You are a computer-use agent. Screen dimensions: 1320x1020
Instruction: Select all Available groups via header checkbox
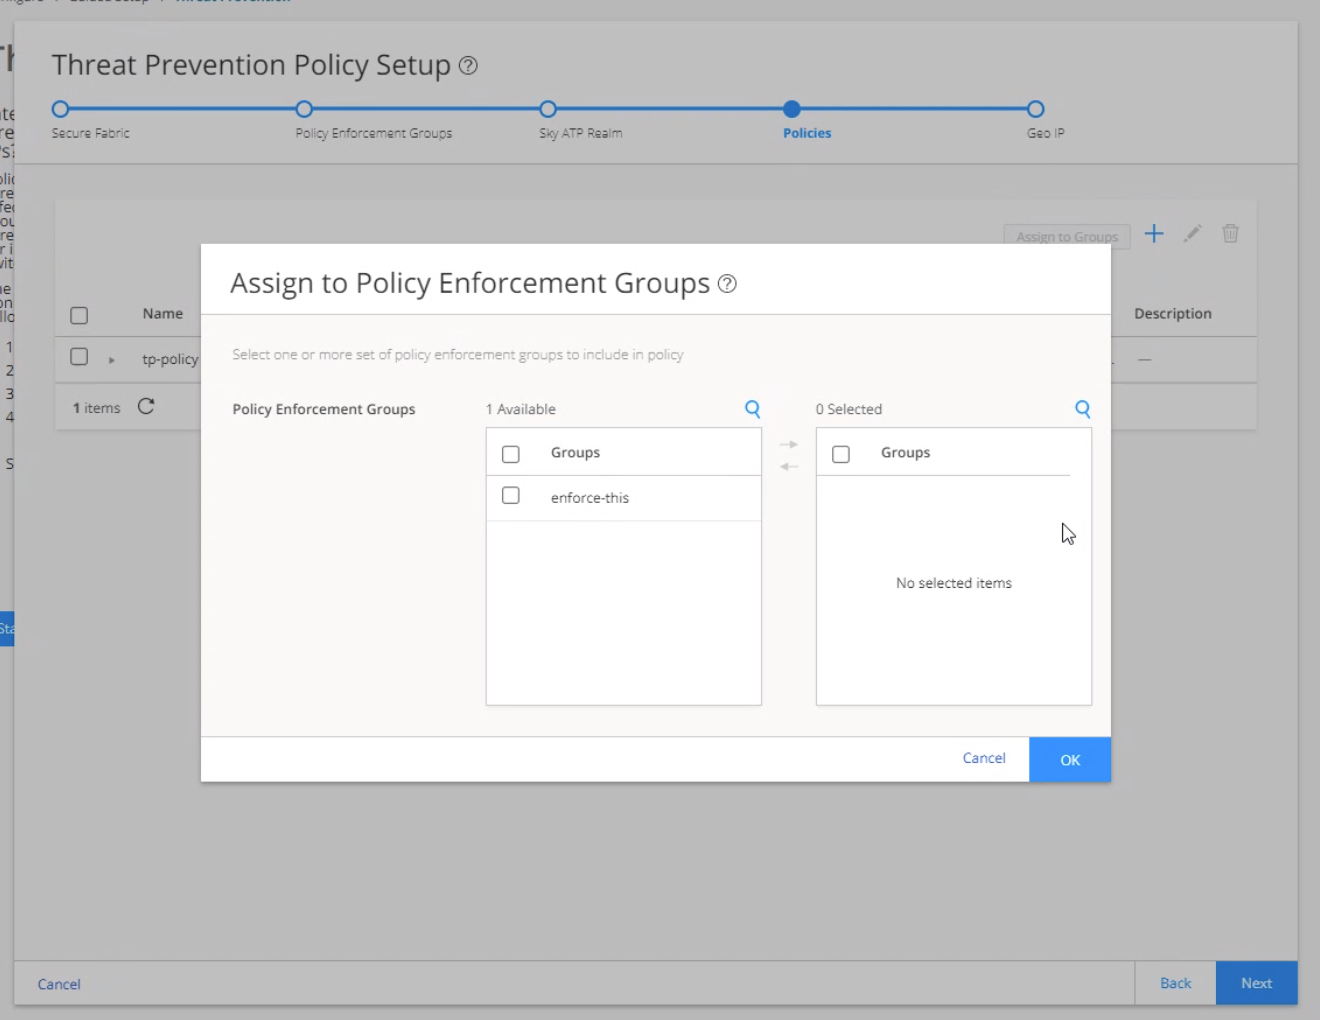click(x=511, y=452)
